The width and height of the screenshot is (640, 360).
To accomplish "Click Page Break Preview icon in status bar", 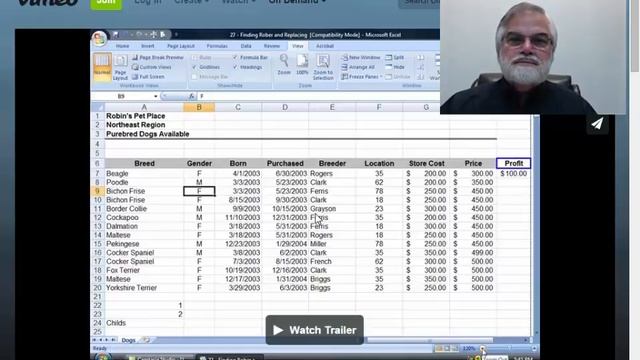I will 455,349.
